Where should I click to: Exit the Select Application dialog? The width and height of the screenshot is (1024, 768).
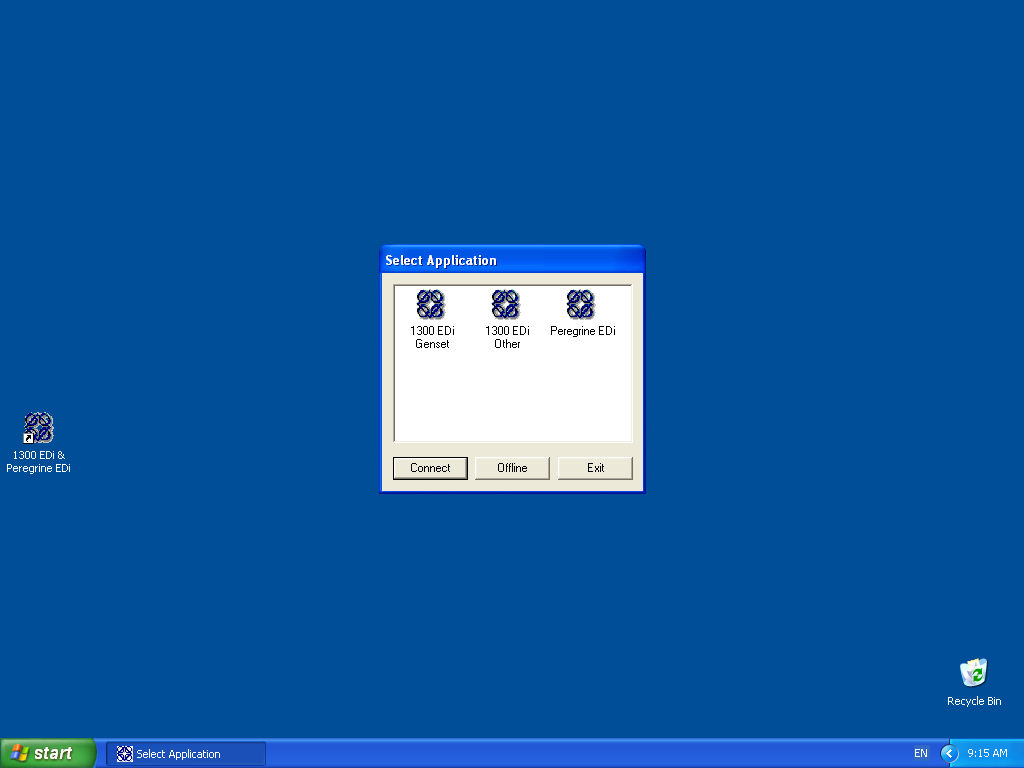[x=595, y=468]
